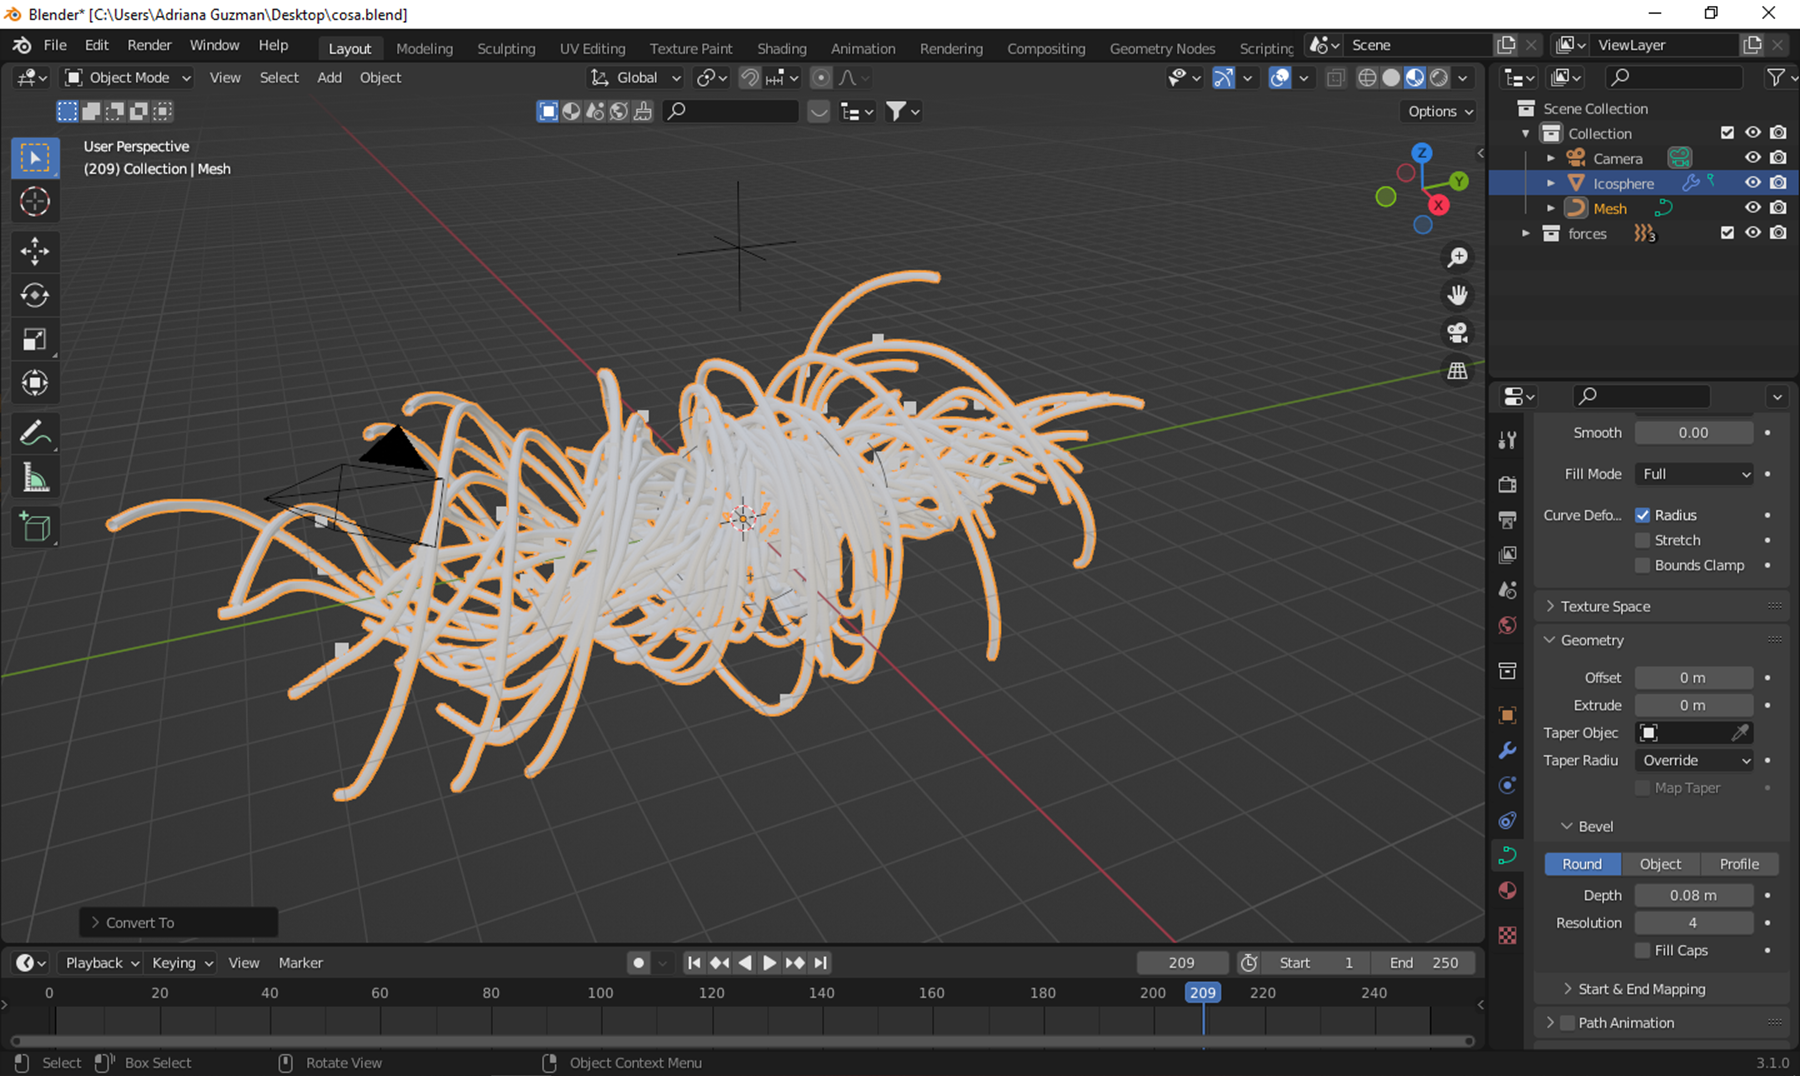The height and width of the screenshot is (1076, 1800).
Task: Open the World properties tab
Action: (x=1507, y=625)
